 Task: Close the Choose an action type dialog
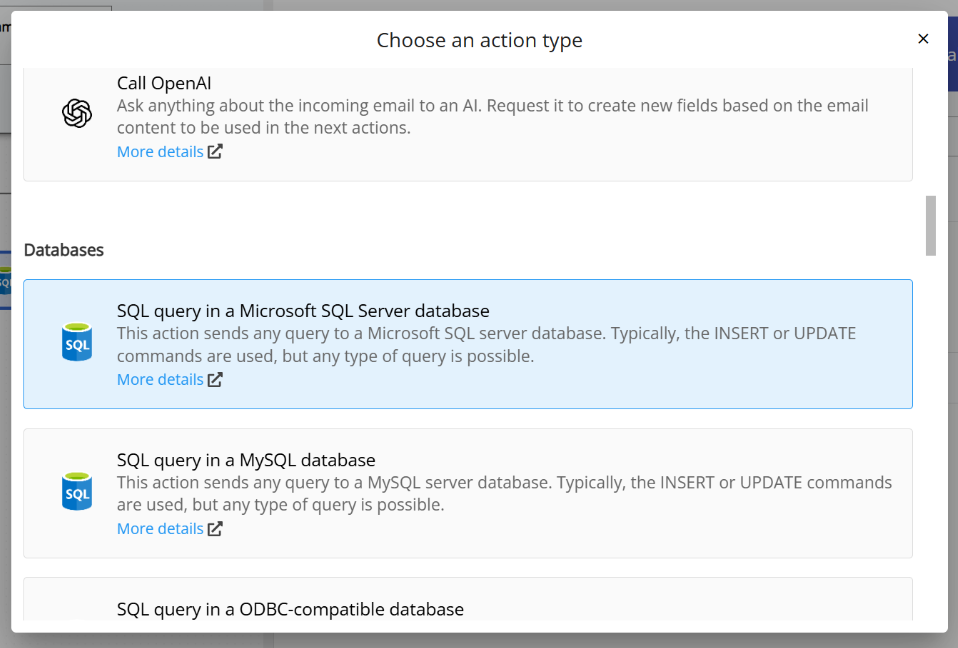coord(923,39)
